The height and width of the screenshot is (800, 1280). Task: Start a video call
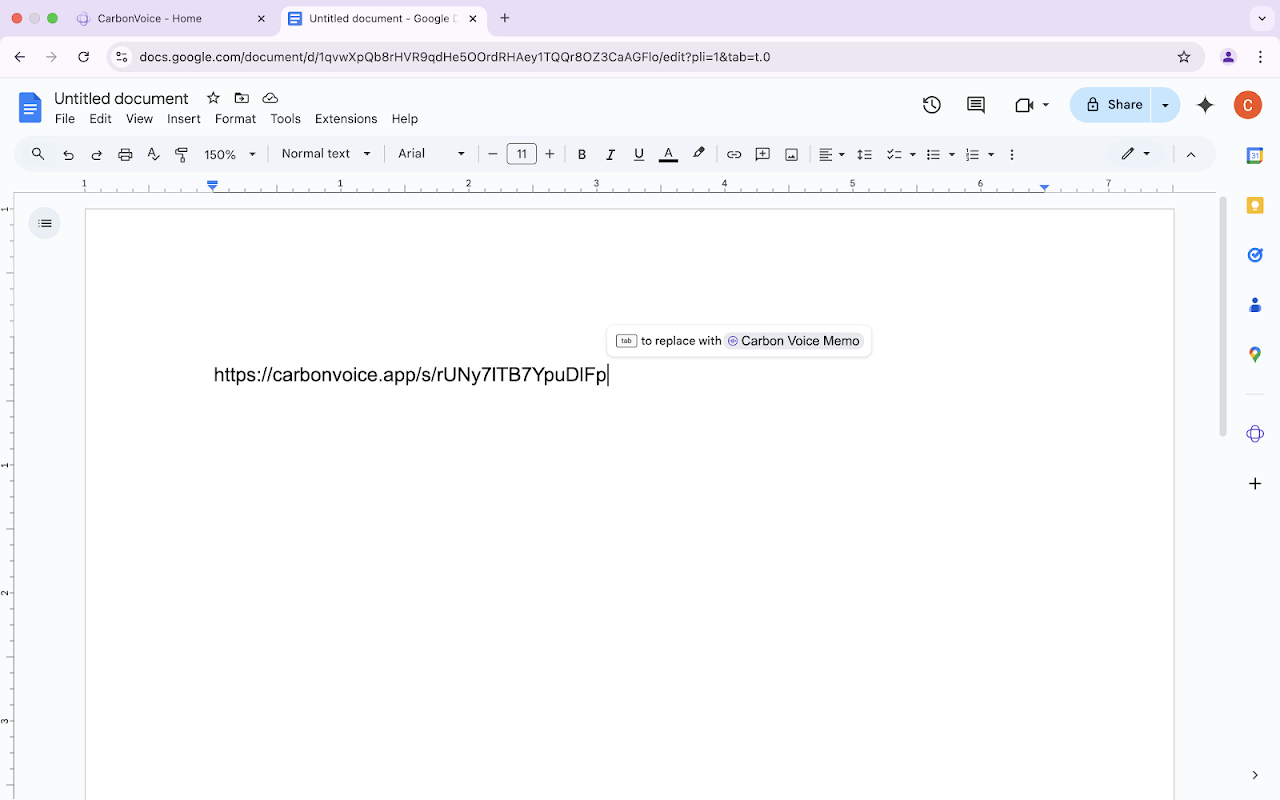click(x=1023, y=105)
